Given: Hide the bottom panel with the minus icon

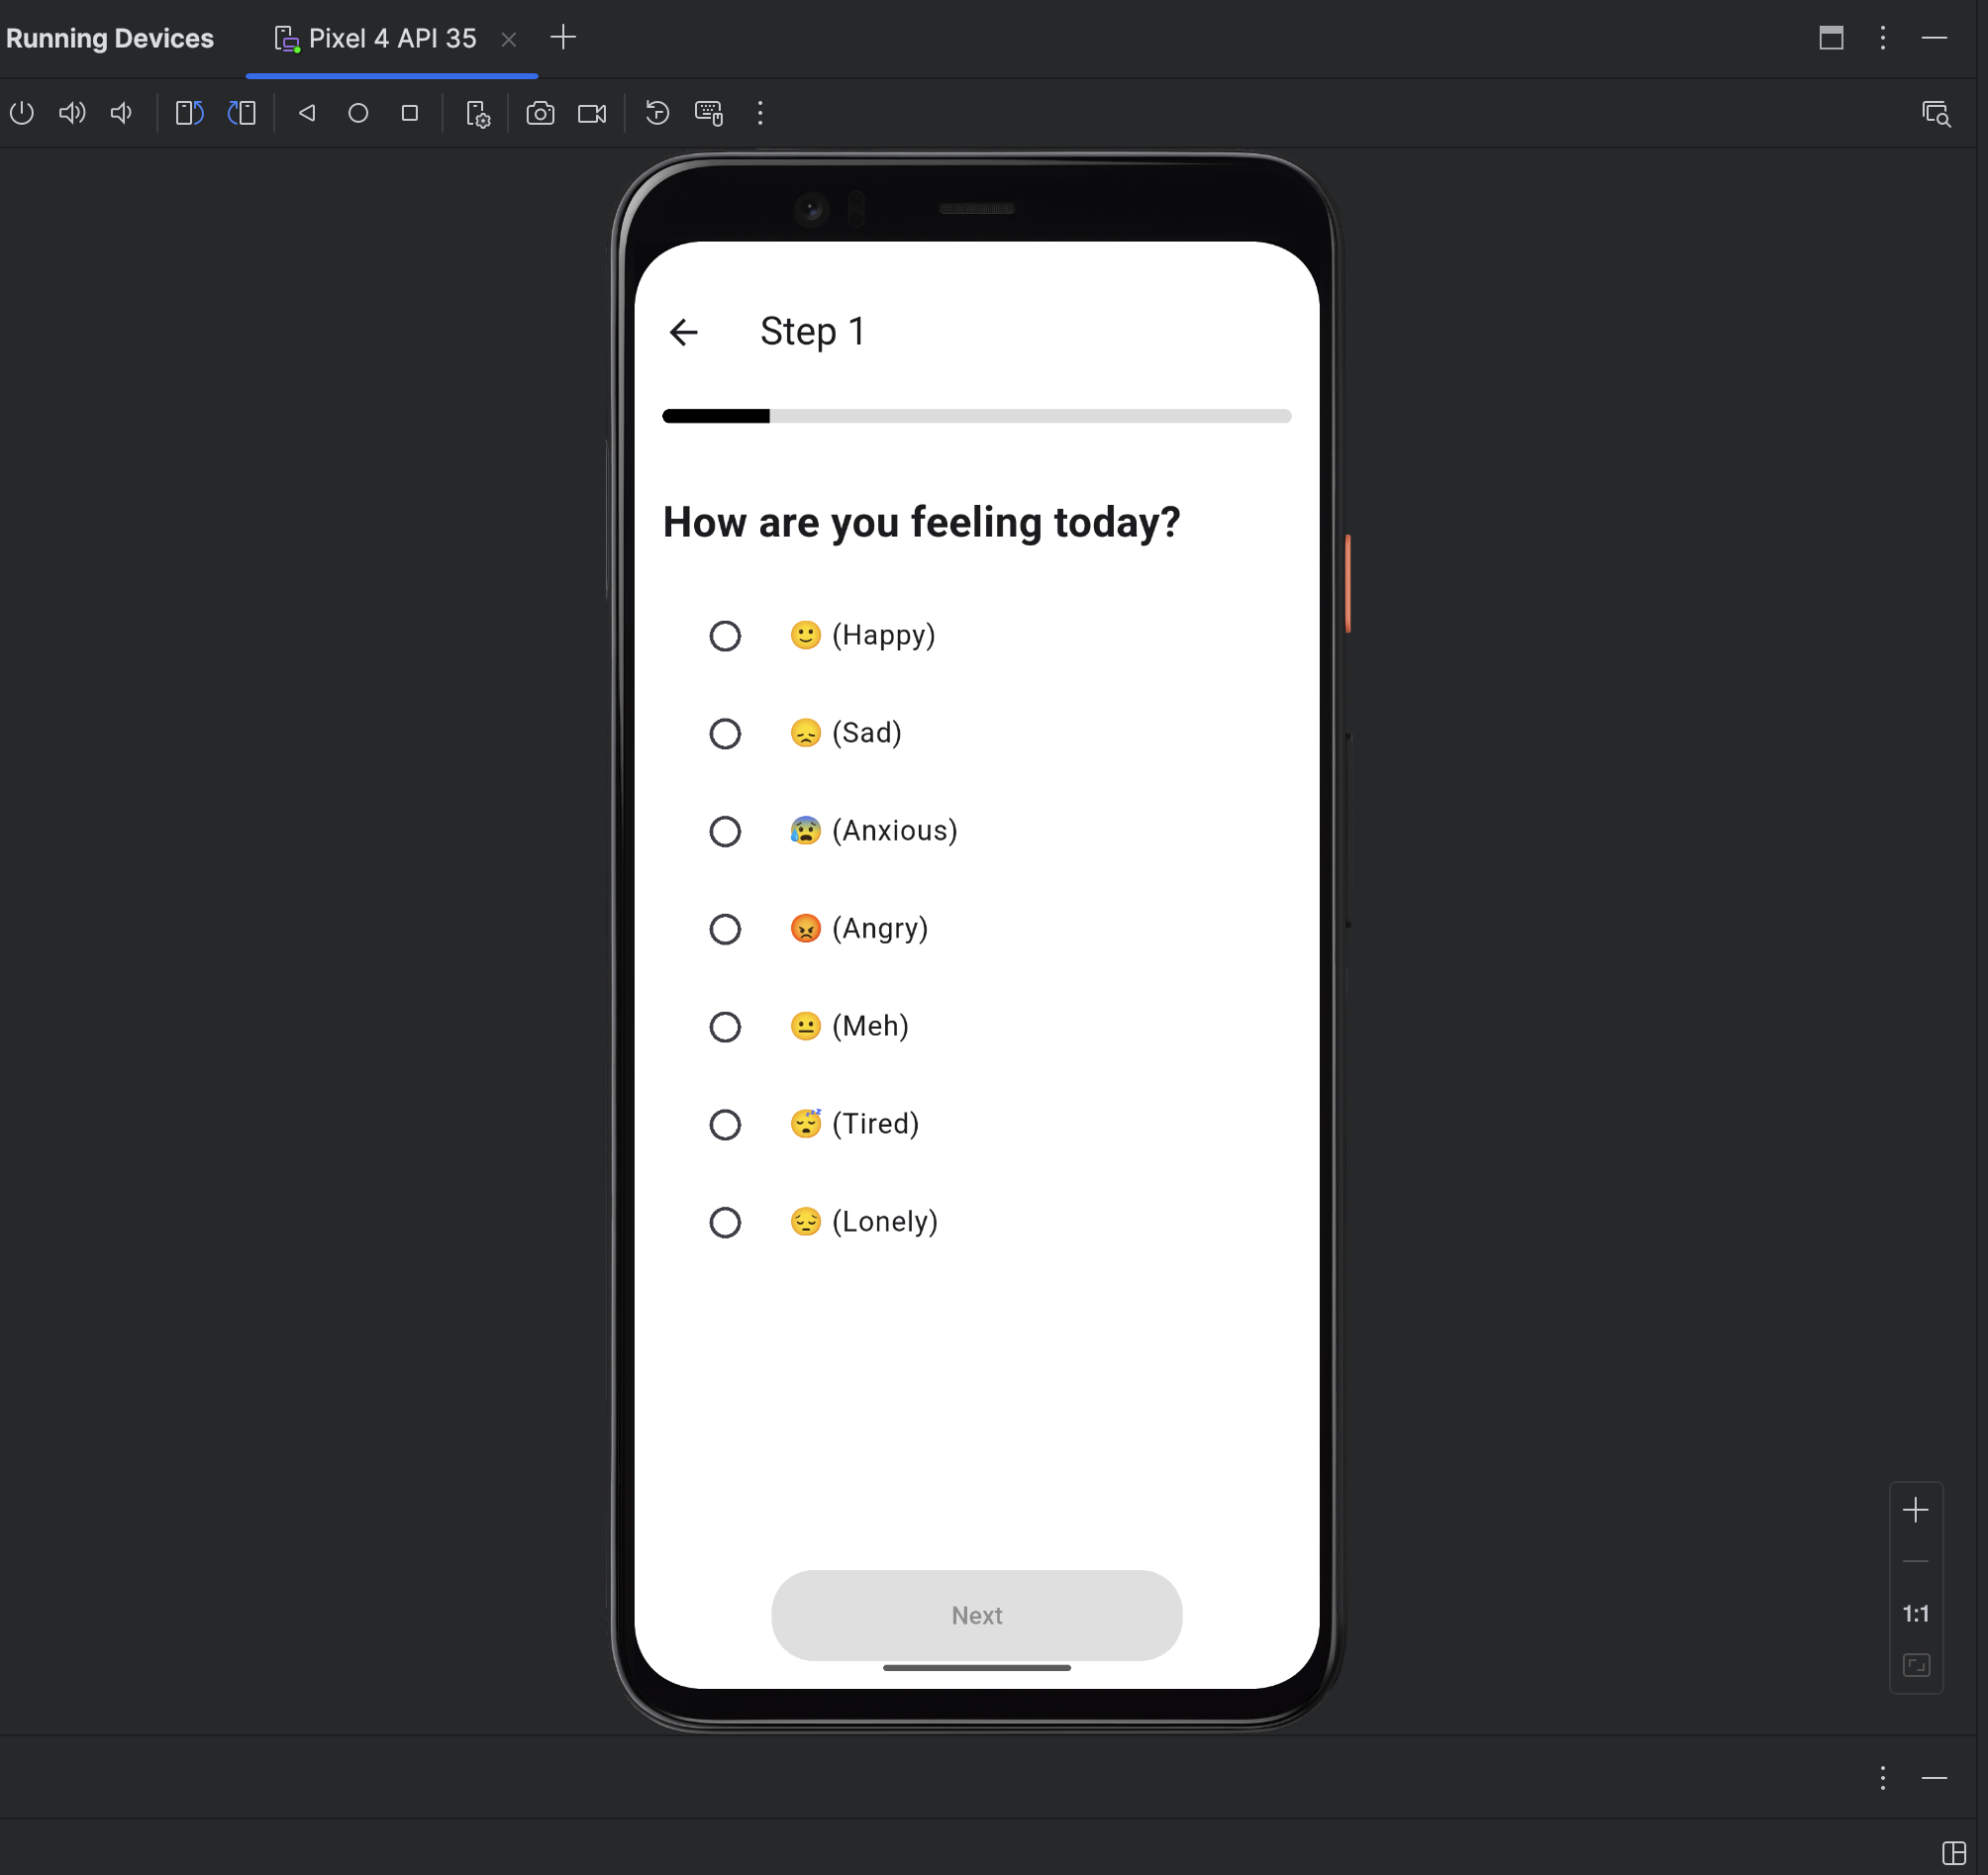Looking at the screenshot, I should tap(1935, 1777).
